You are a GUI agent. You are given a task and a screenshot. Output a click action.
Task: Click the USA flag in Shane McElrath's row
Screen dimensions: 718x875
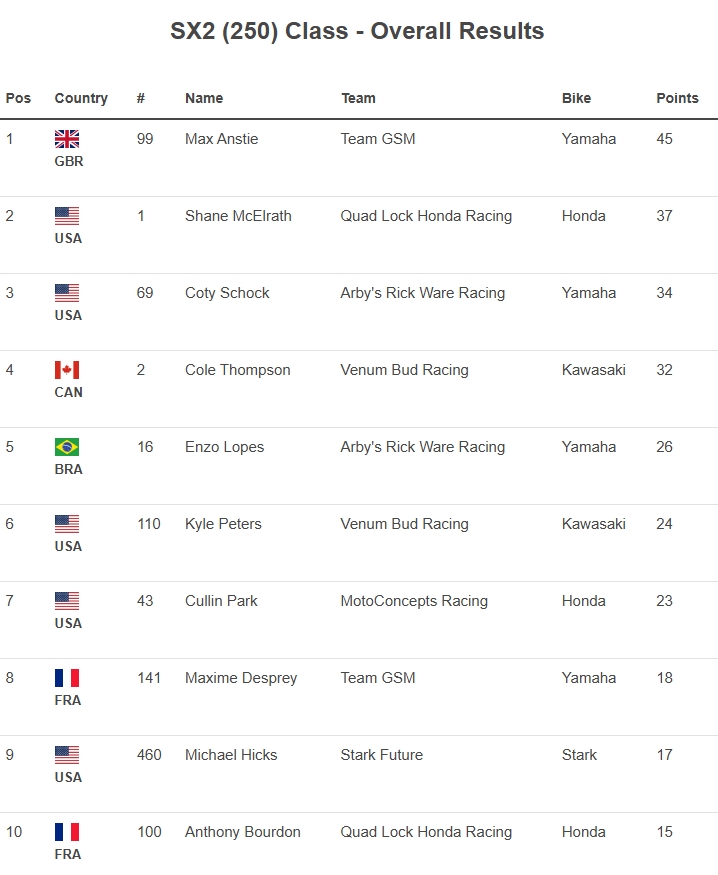[x=67, y=216]
